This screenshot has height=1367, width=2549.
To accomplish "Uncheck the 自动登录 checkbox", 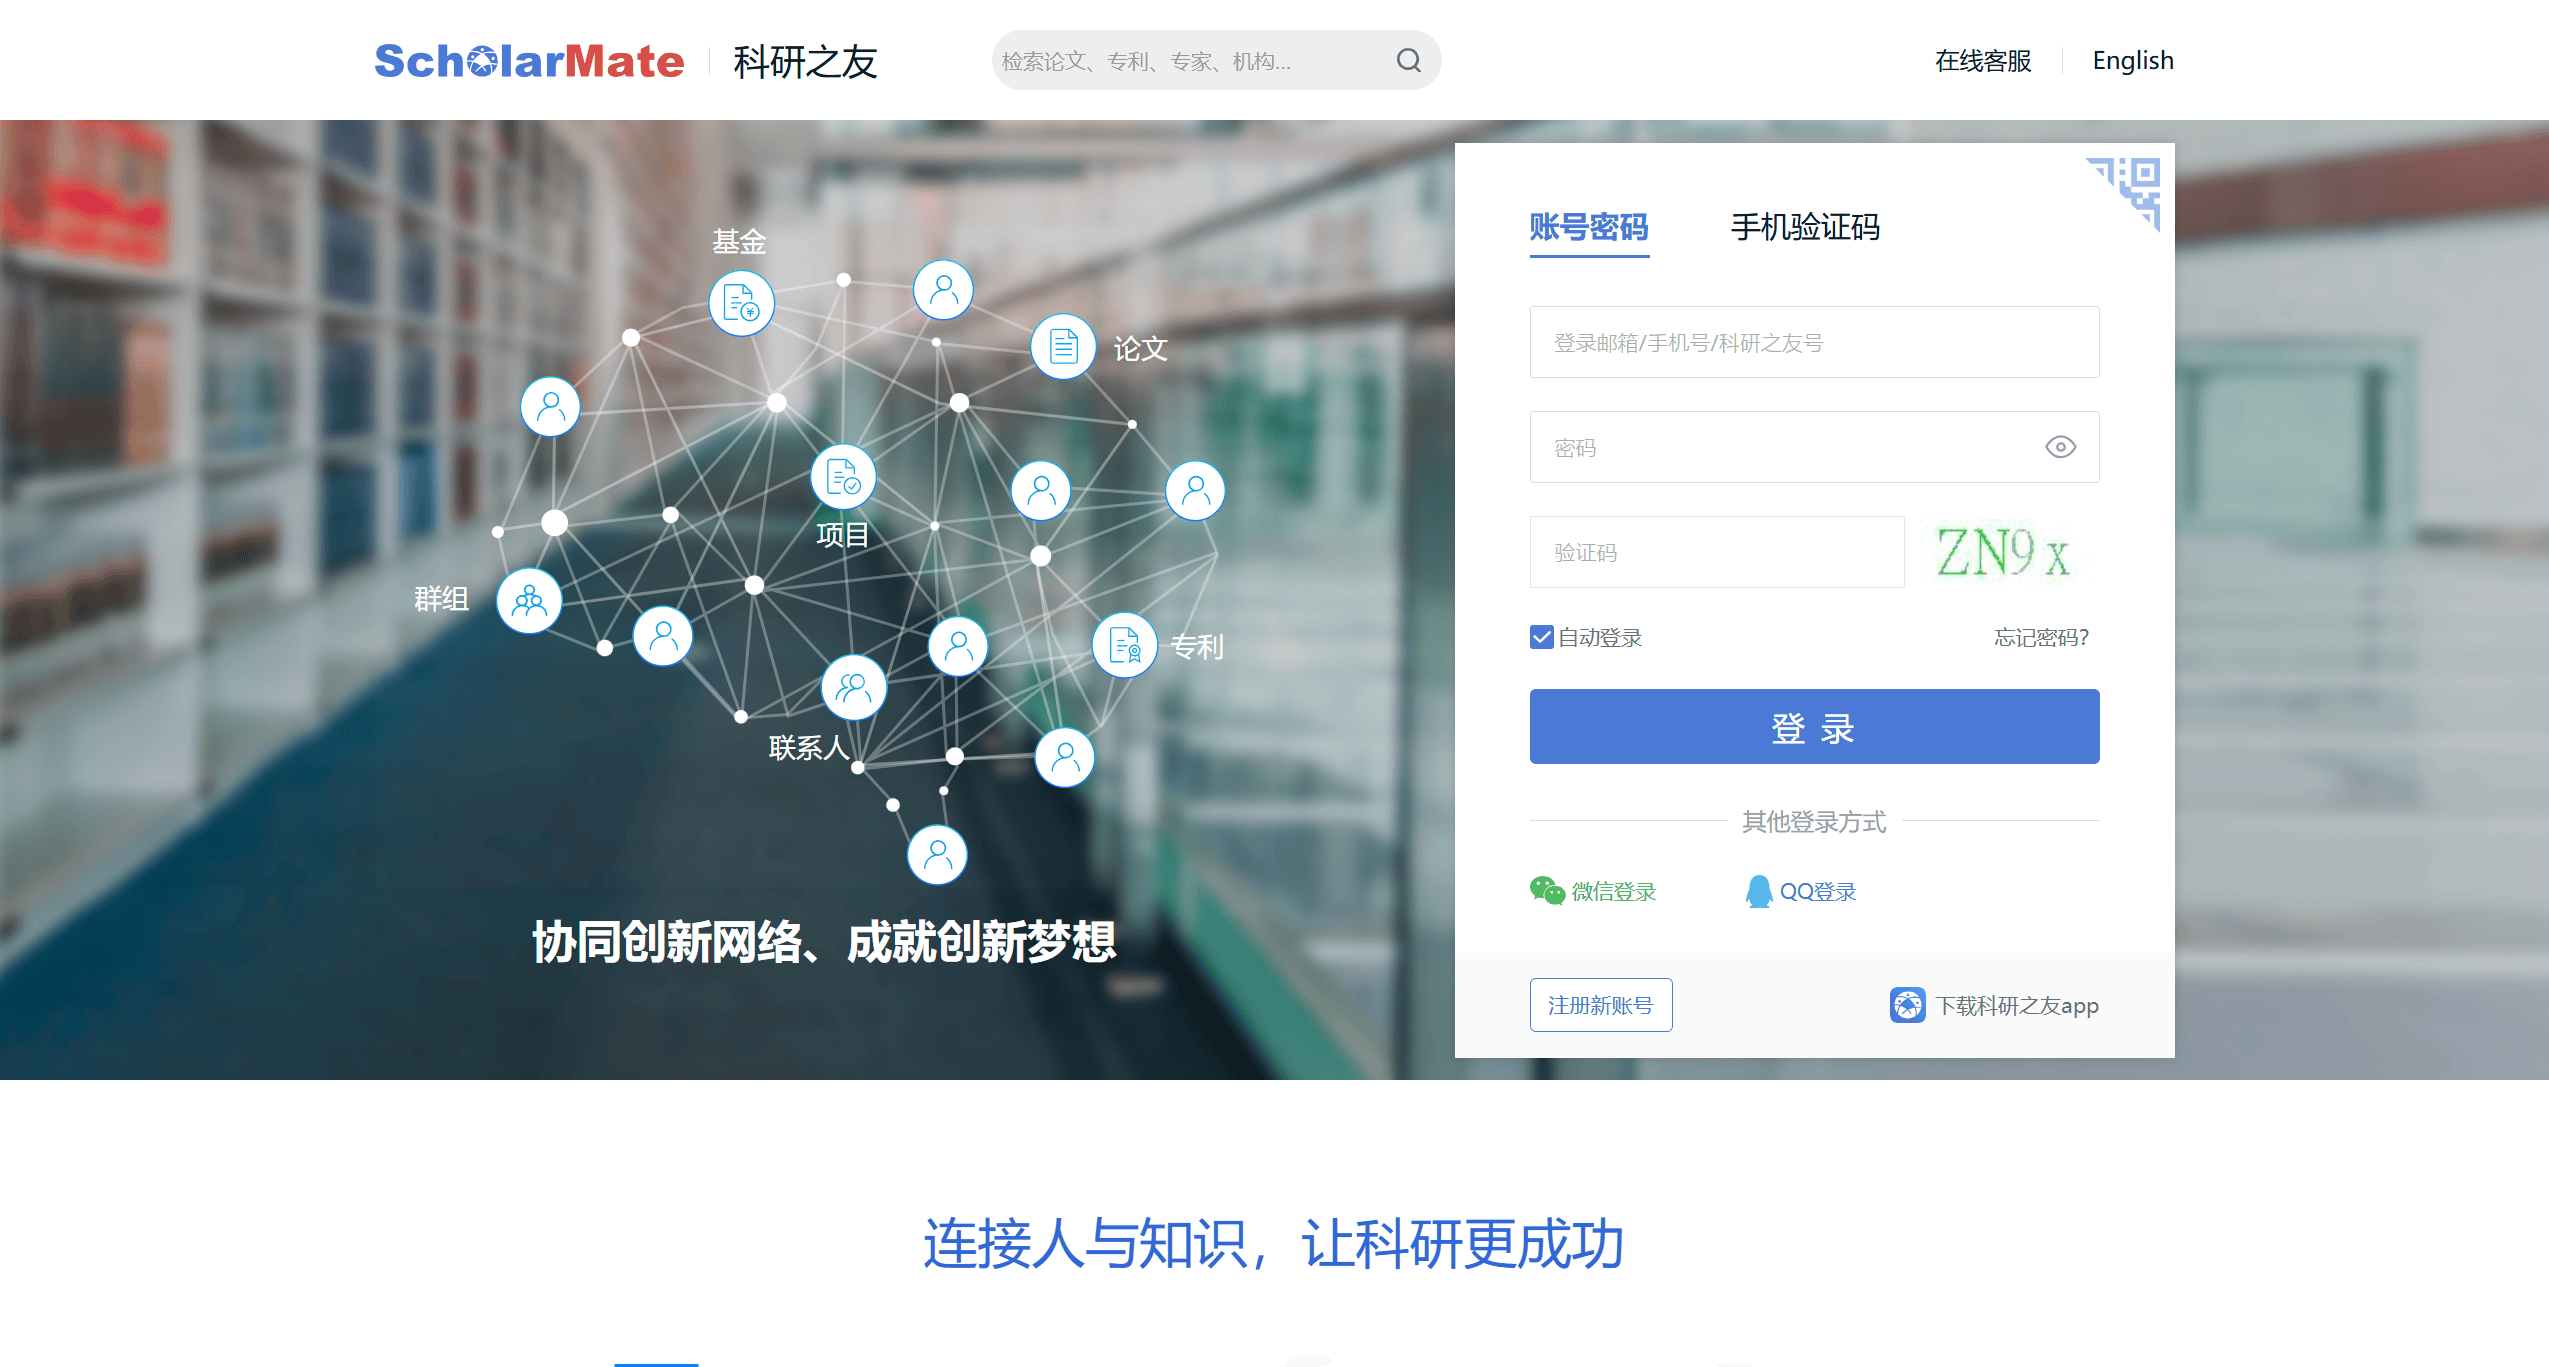I will click(x=1540, y=637).
